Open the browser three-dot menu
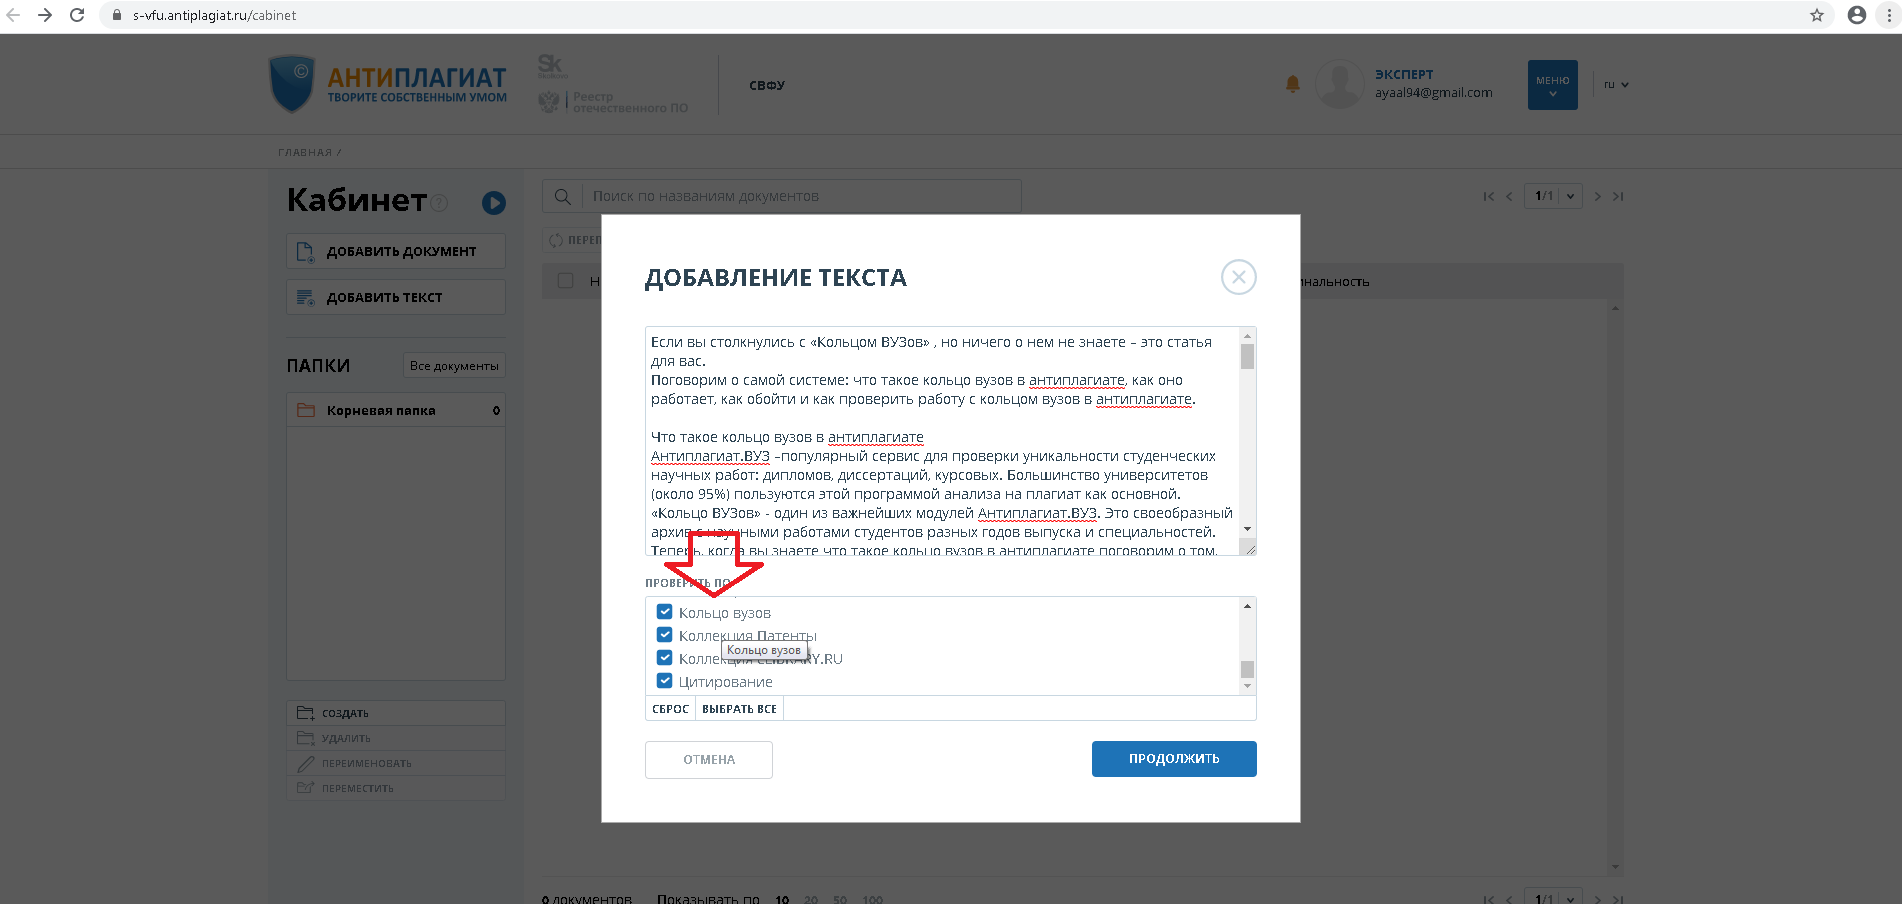 tap(1889, 15)
